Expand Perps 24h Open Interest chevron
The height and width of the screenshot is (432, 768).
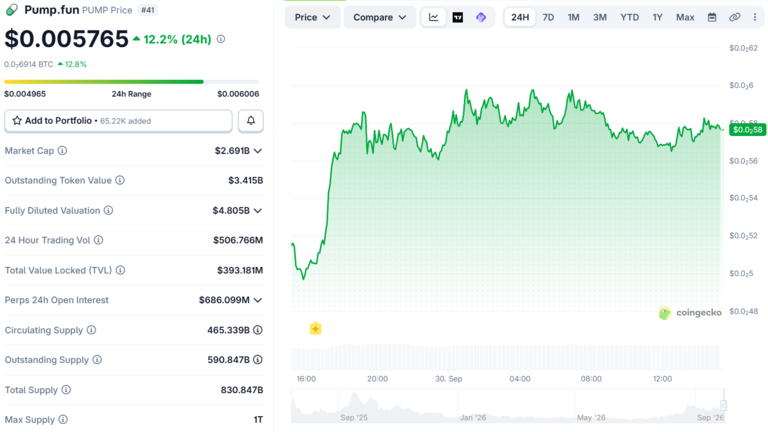[258, 300]
